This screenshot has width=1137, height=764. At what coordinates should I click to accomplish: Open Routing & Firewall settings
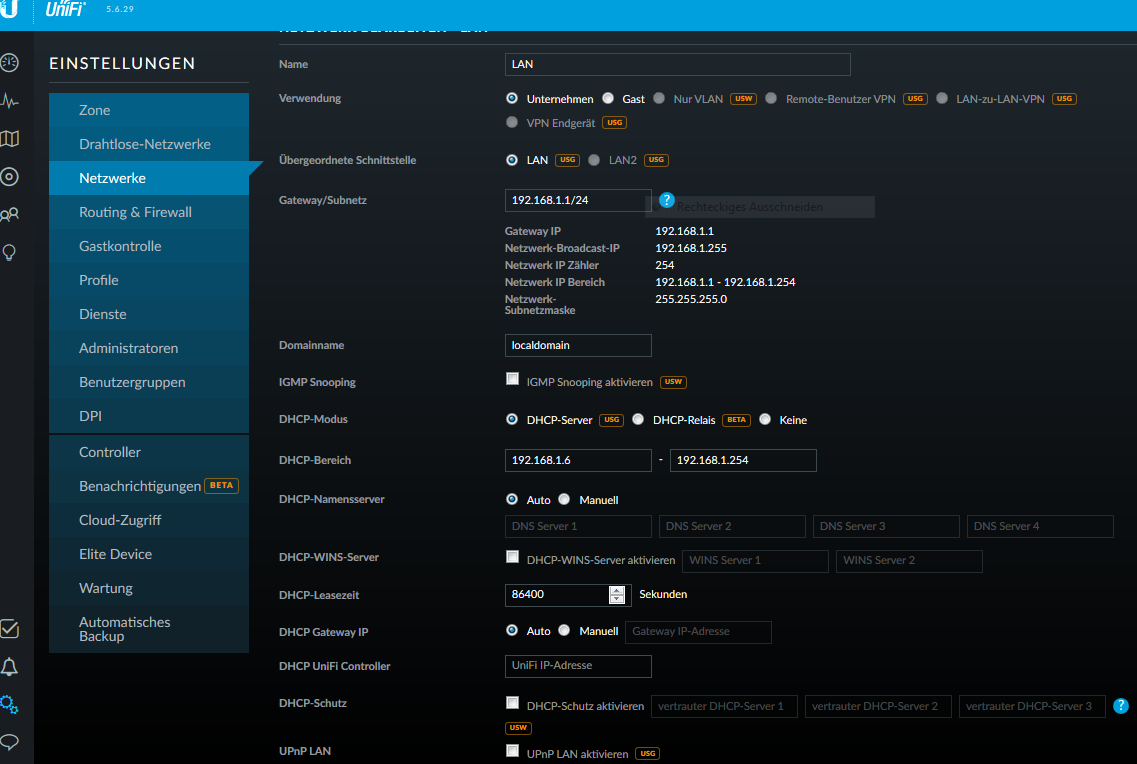[149, 212]
